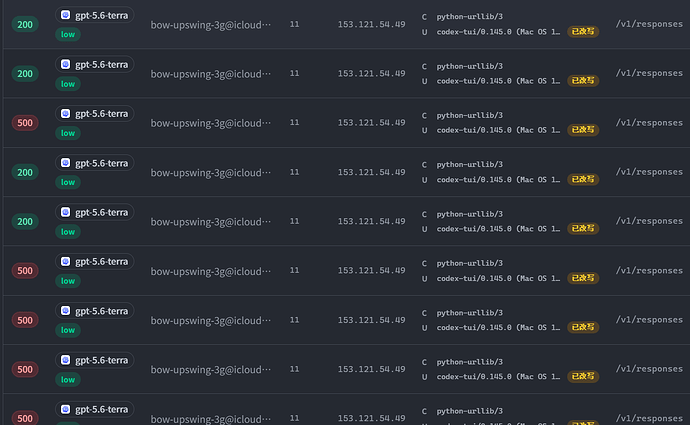Click the green low tag in the second row

point(68,84)
